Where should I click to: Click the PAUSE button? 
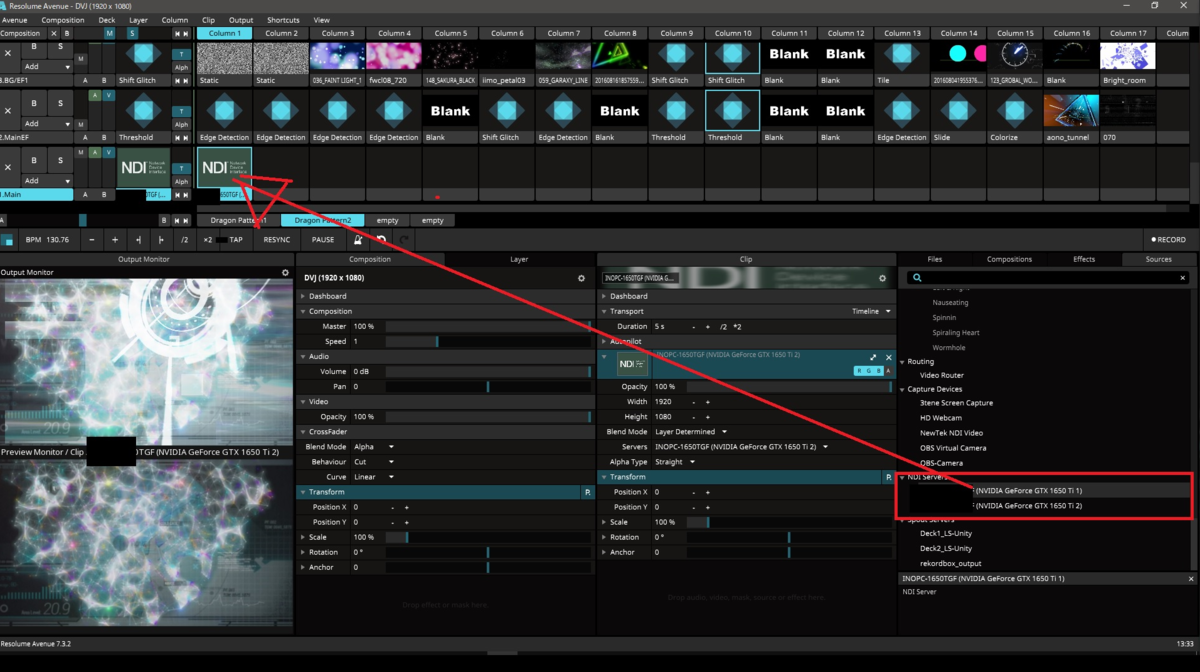(323, 240)
